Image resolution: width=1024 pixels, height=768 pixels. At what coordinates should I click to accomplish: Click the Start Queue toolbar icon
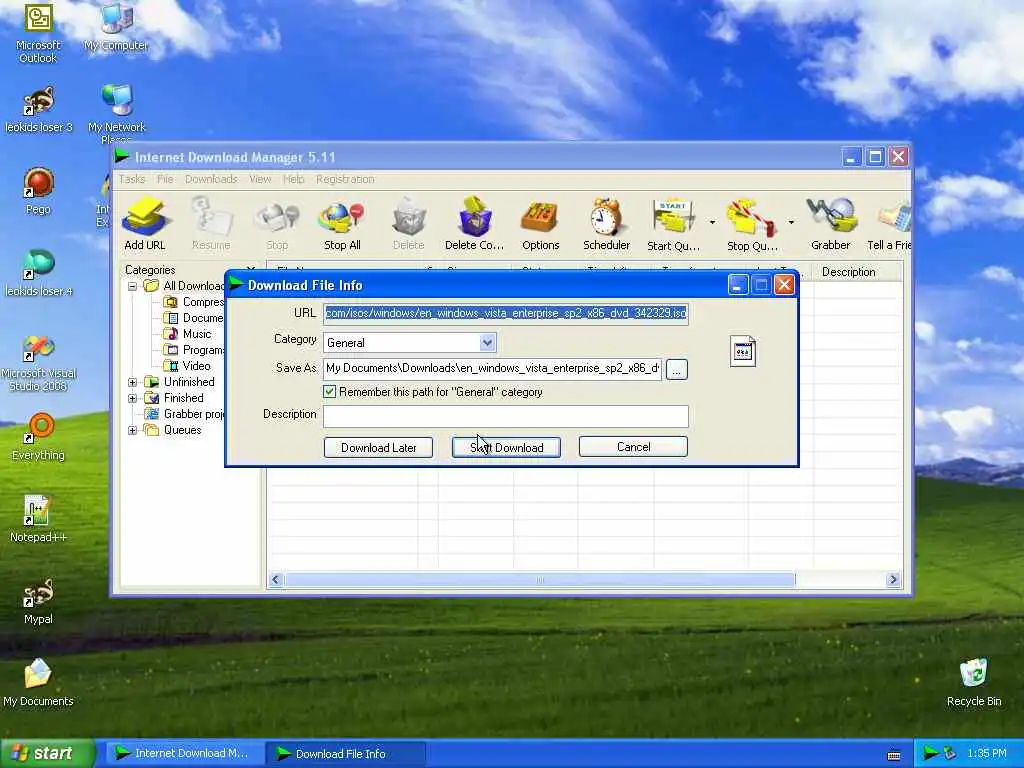(673, 224)
